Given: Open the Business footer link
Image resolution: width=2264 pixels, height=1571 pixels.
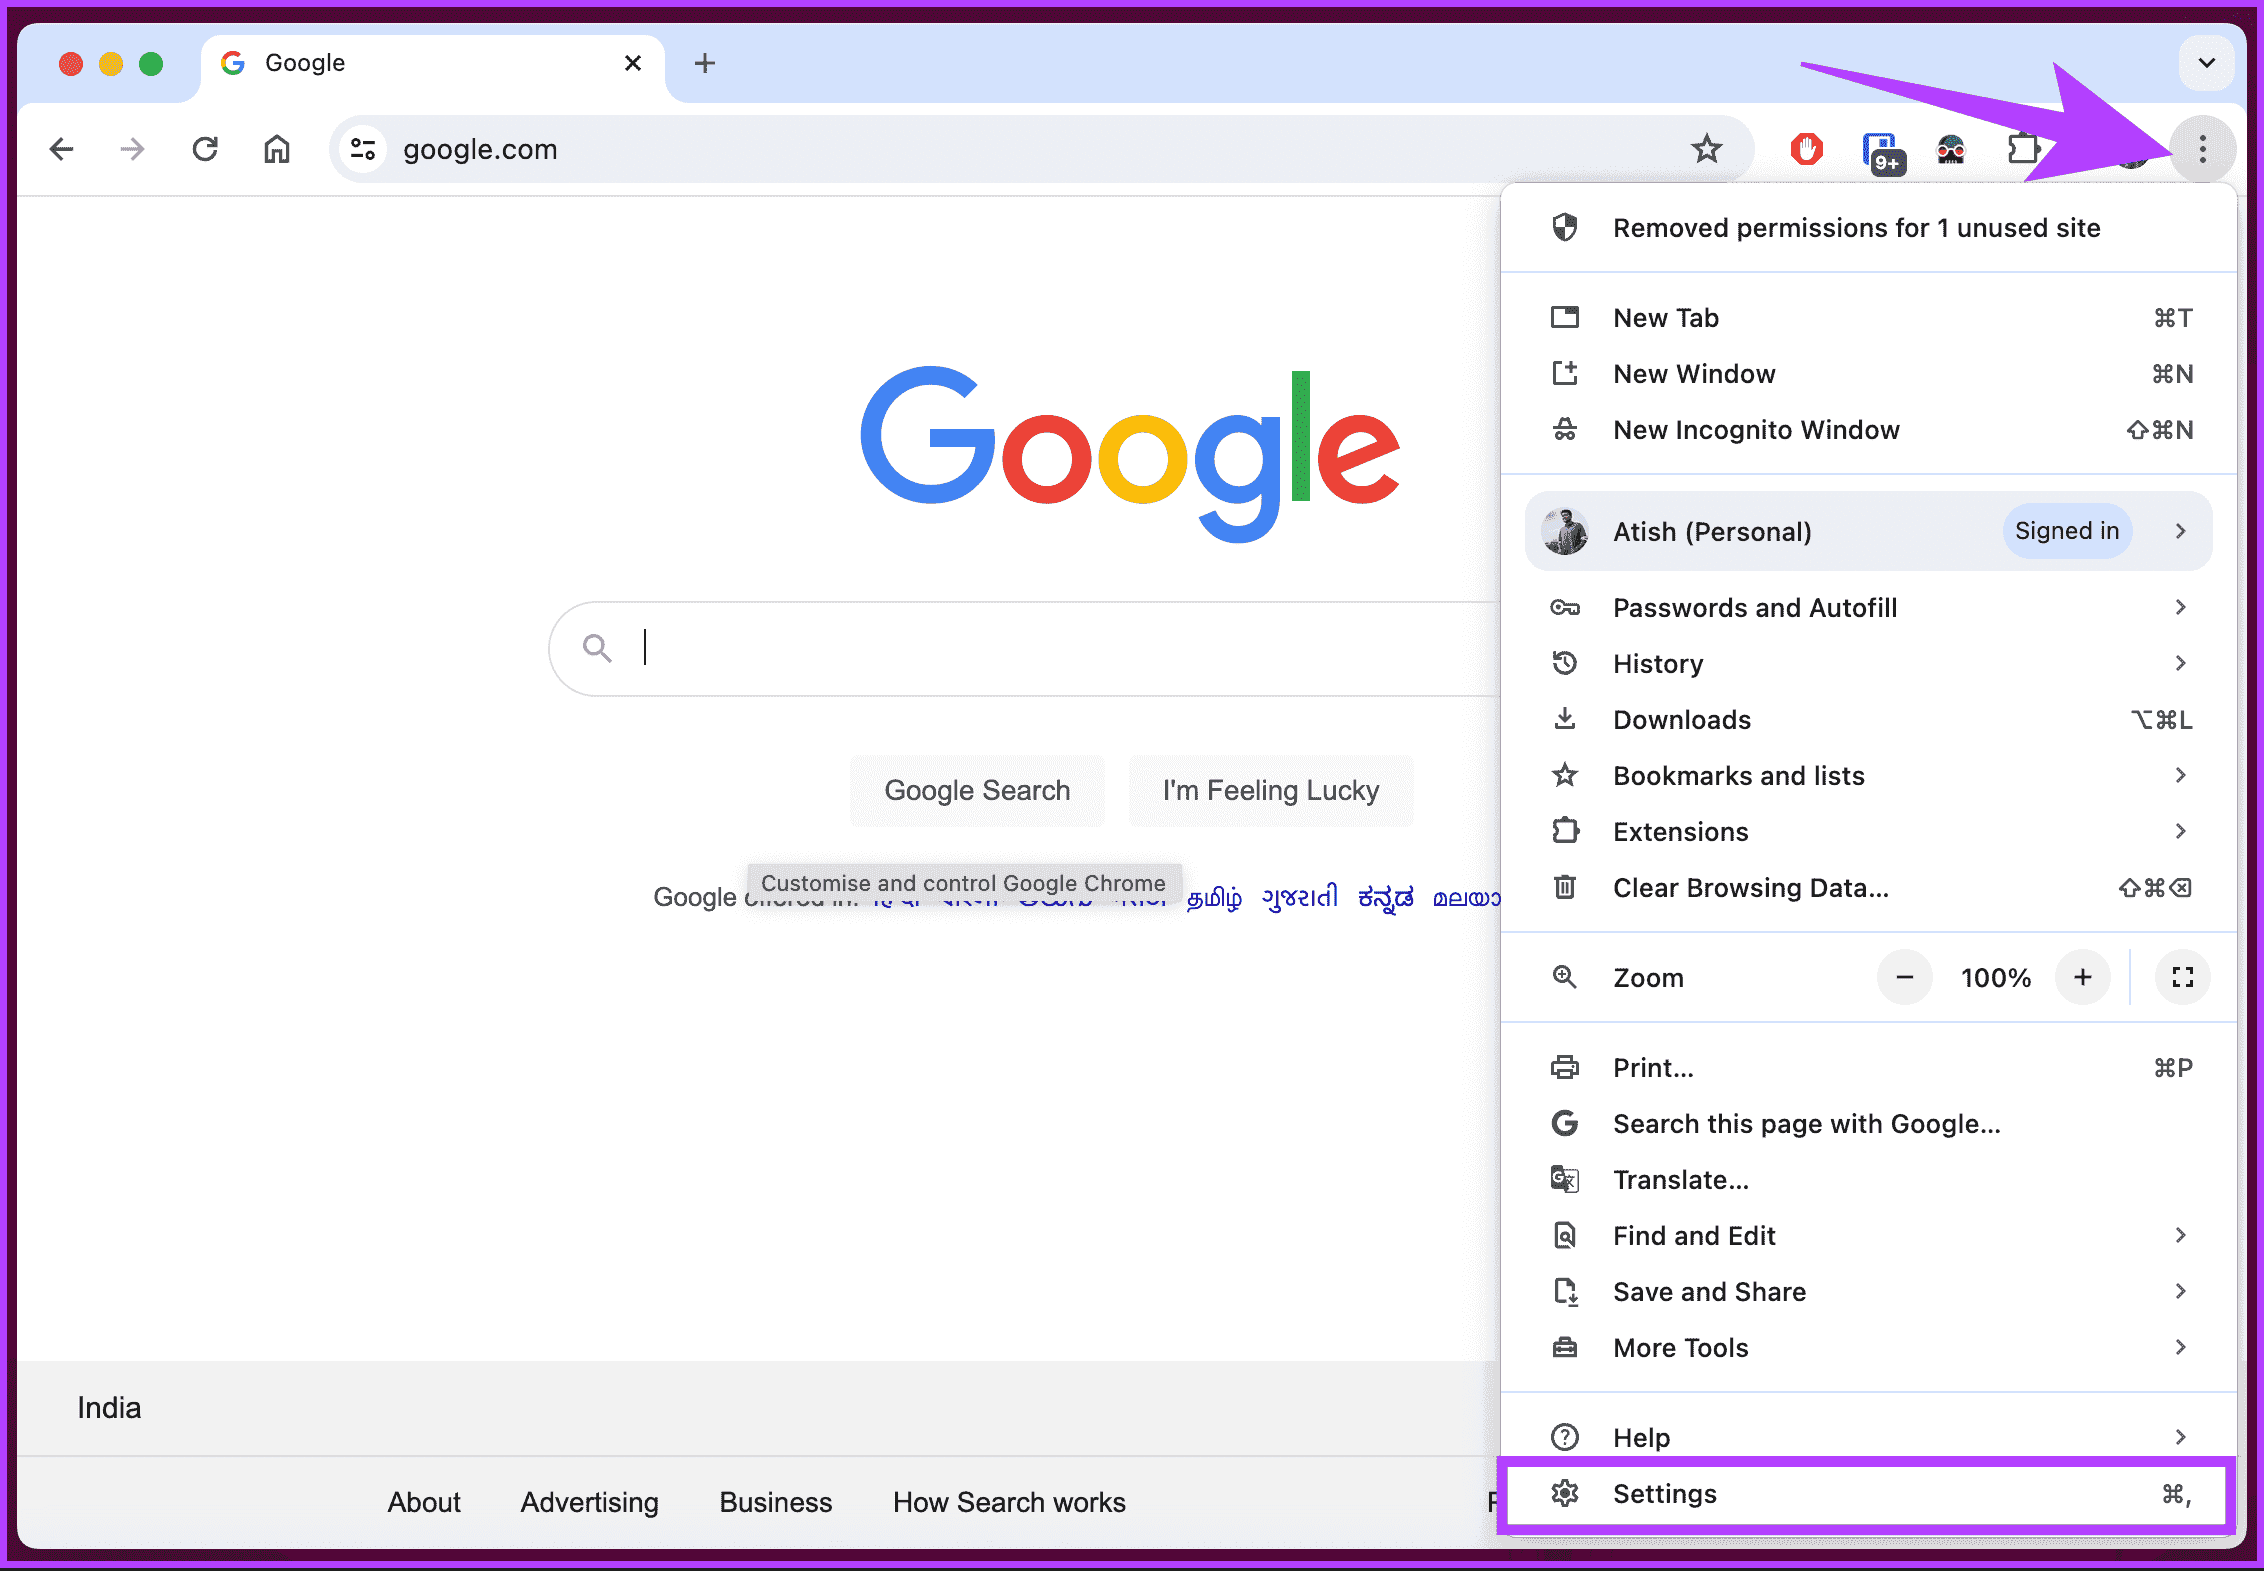Looking at the screenshot, I should 776,1502.
